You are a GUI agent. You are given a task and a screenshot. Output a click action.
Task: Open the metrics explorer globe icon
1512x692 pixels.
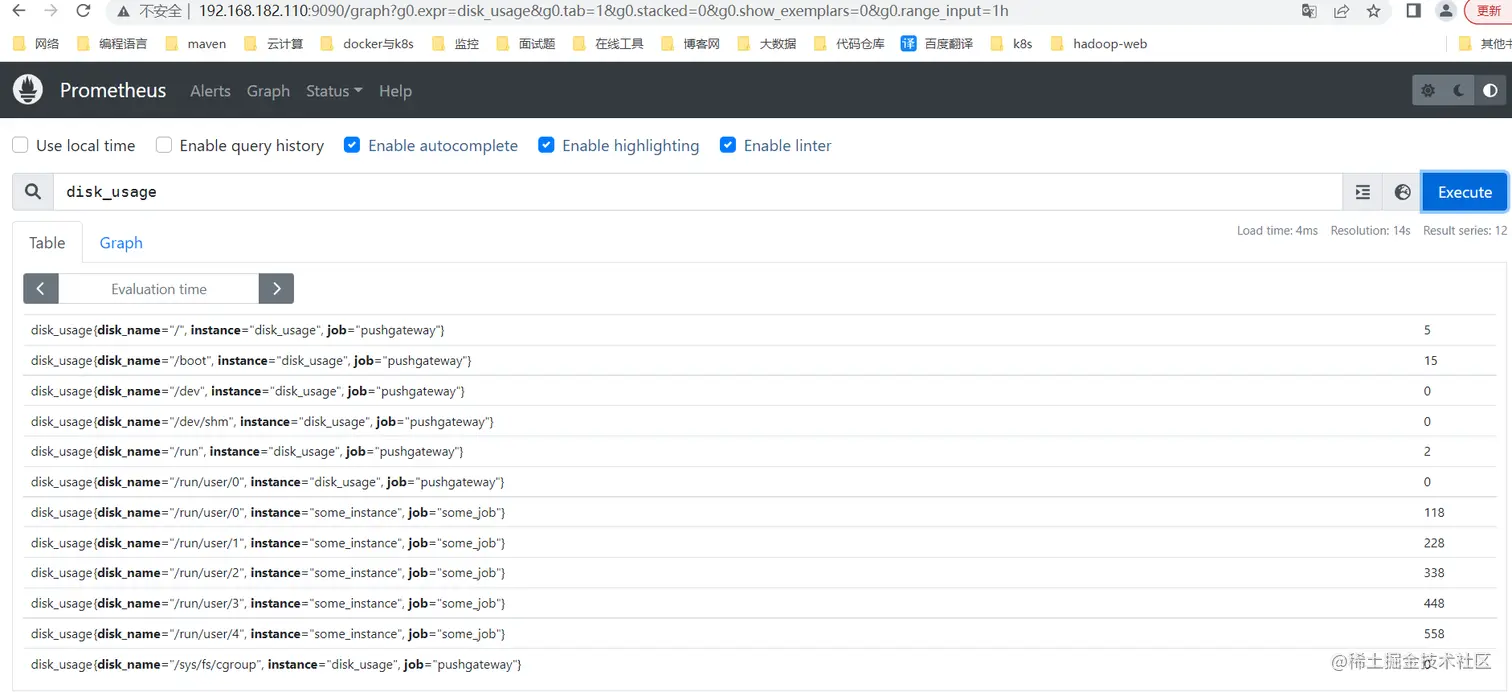pos(1402,192)
